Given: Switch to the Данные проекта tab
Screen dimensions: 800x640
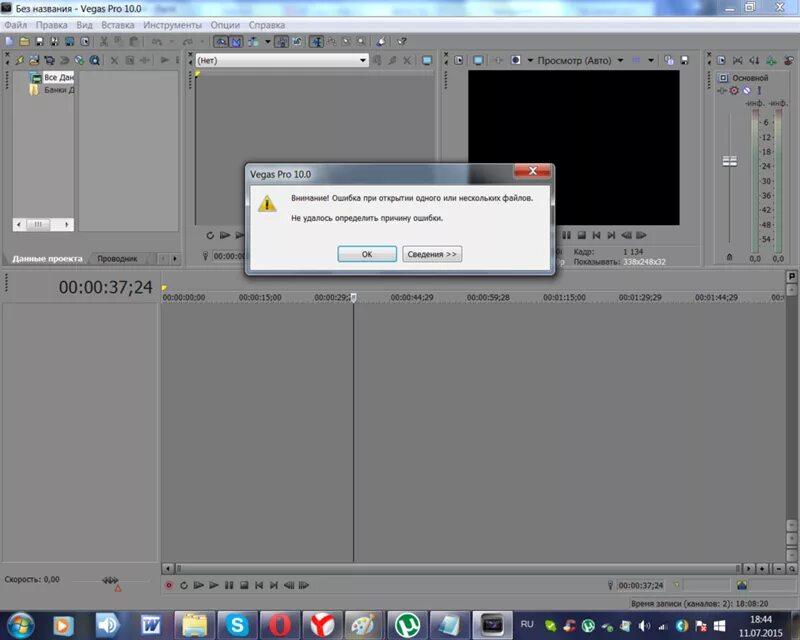Looking at the screenshot, I should click(x=47, y=259).
